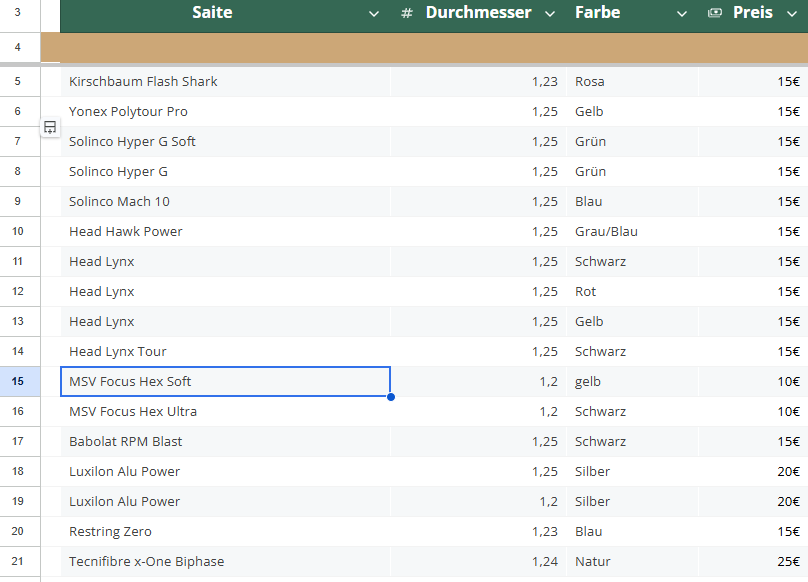The image size is (808, 582).
Task: Click the currency type icon beside Preis
Action: (x=714, y=13)
